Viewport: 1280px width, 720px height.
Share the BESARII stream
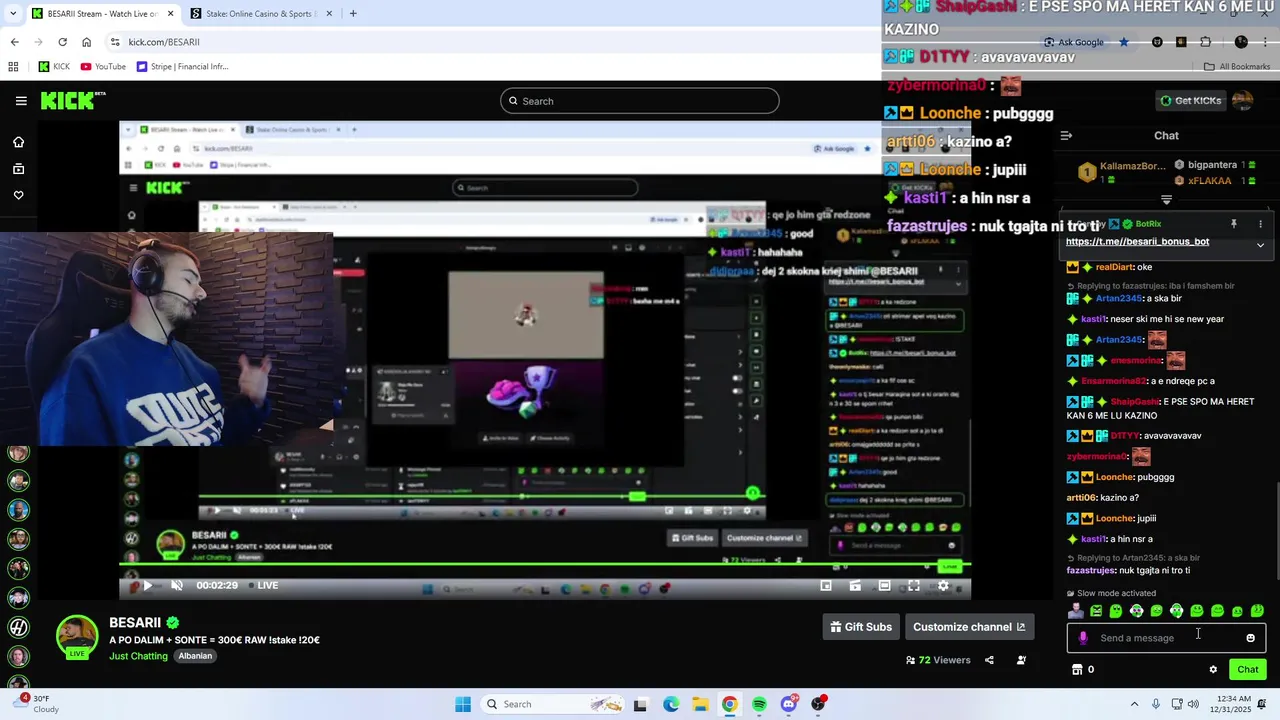989,660
